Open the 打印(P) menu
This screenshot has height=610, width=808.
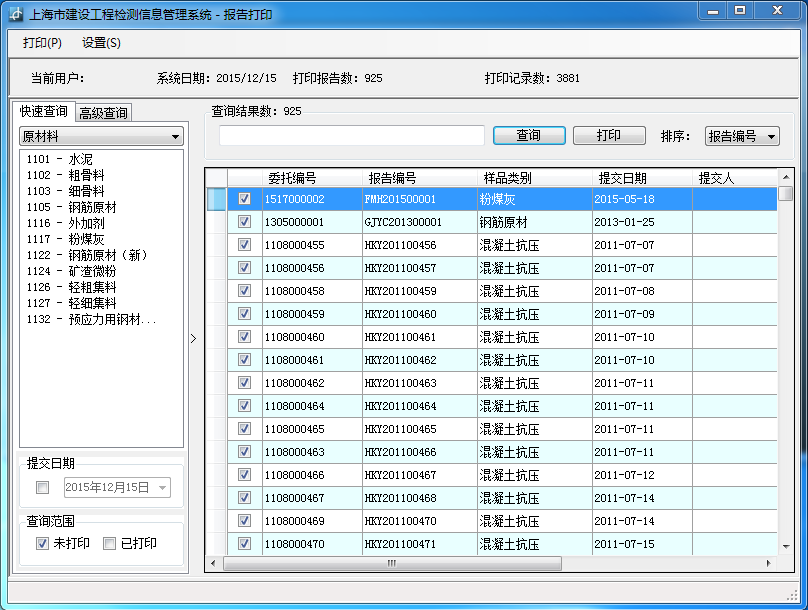point(42,43)
